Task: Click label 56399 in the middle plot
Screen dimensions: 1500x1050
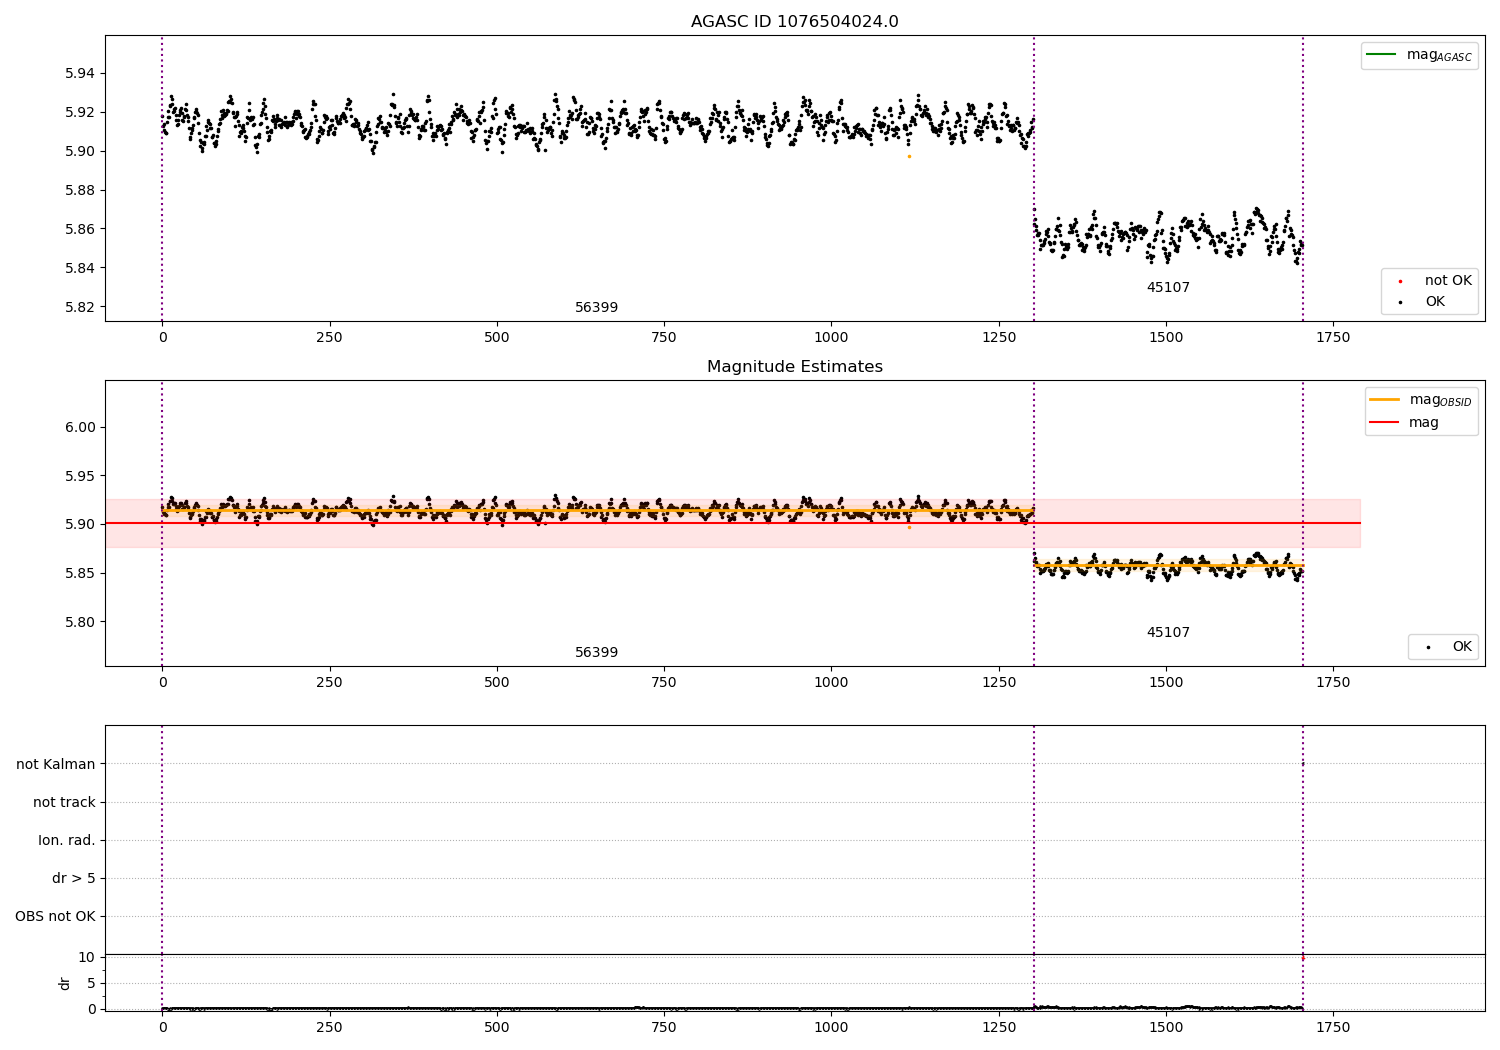Action: pyautogui.click(x=596, y=653)
